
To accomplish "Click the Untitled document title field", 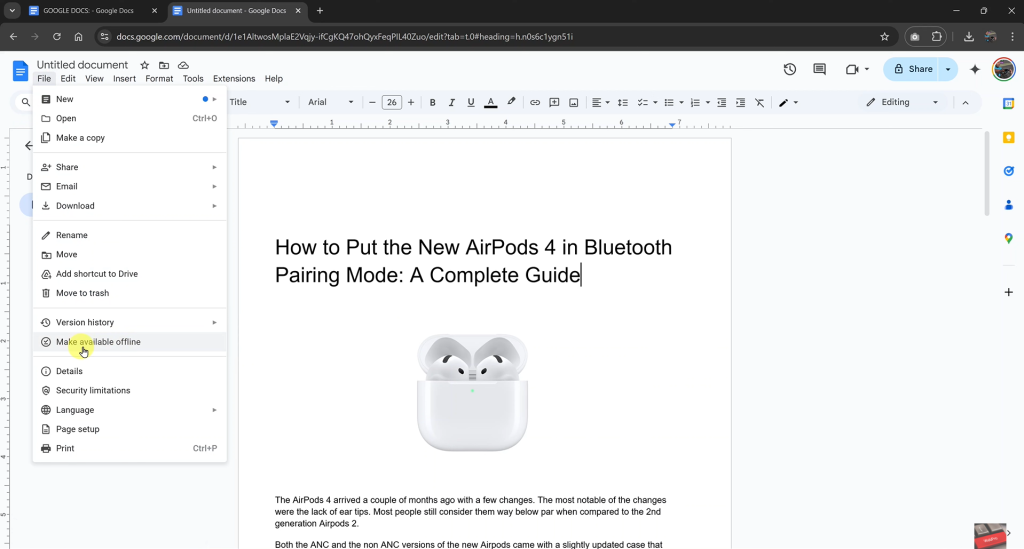I will point(82,65).
